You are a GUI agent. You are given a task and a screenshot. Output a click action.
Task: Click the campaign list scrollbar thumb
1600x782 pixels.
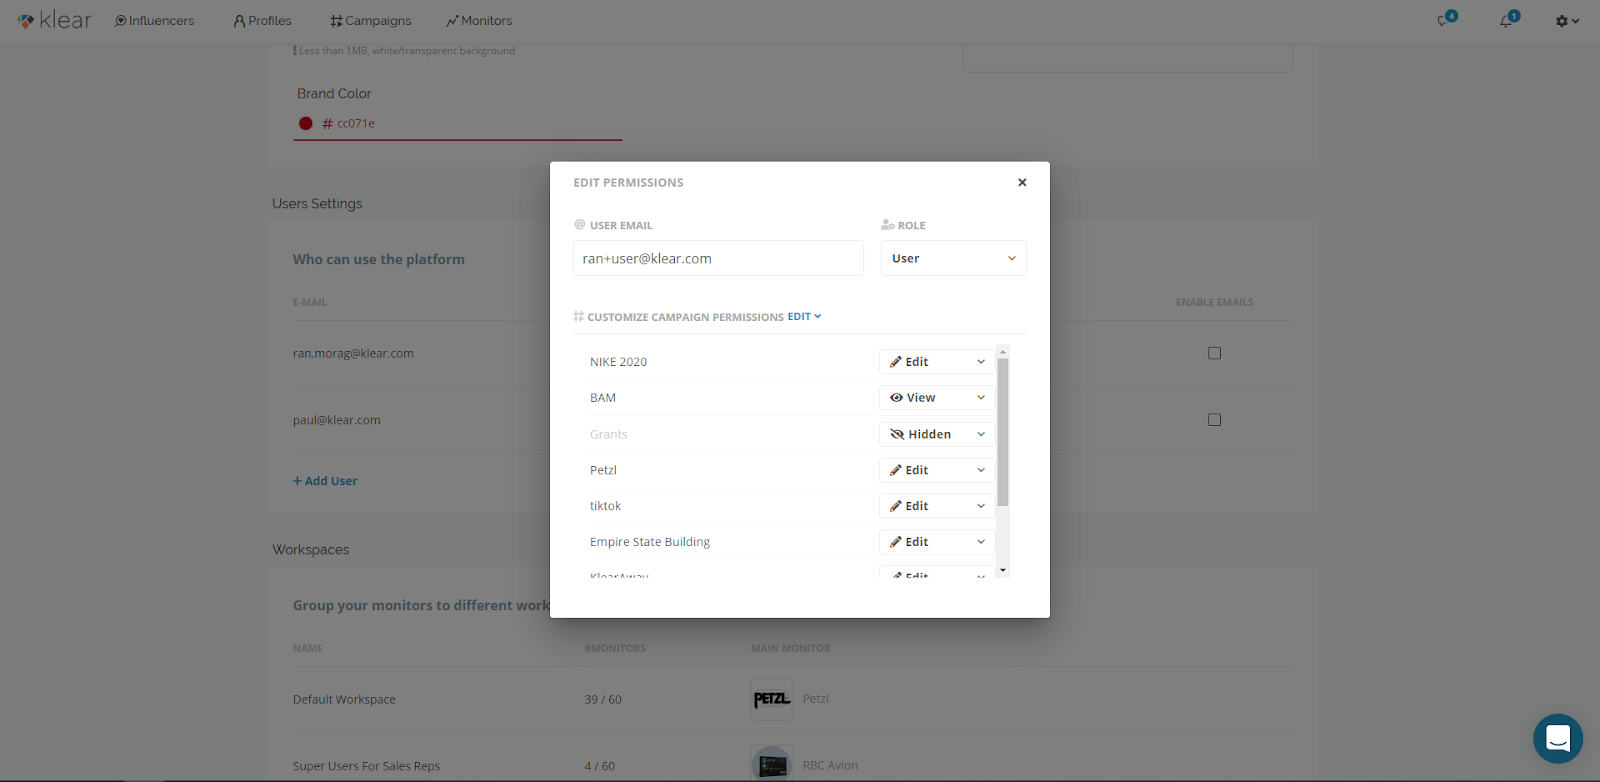pyautogui.click(x=1003, y=432)
